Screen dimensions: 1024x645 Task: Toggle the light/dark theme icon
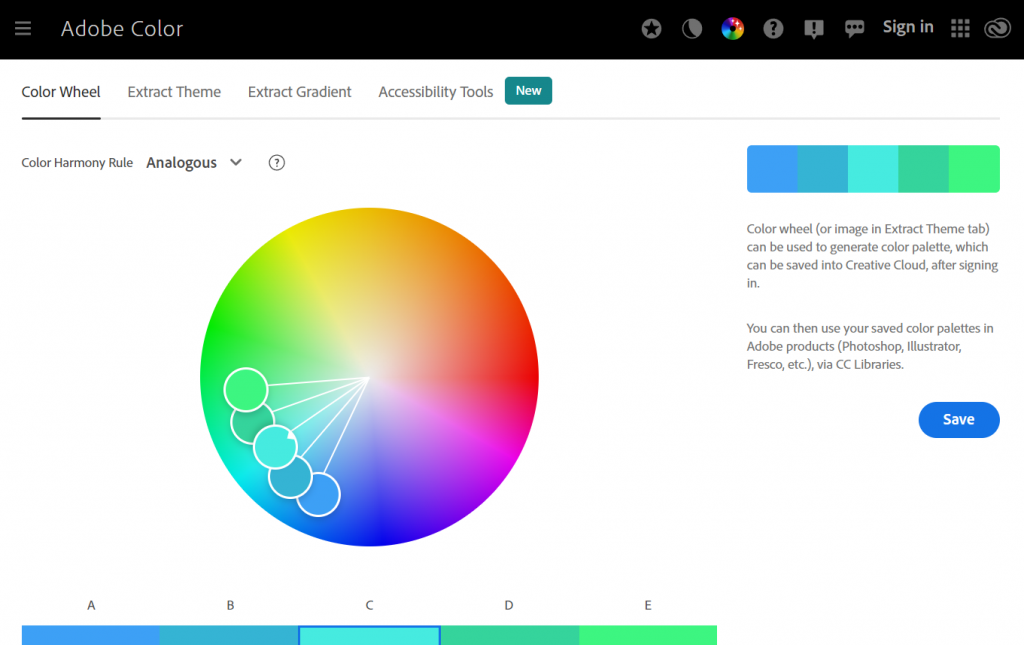692,28
